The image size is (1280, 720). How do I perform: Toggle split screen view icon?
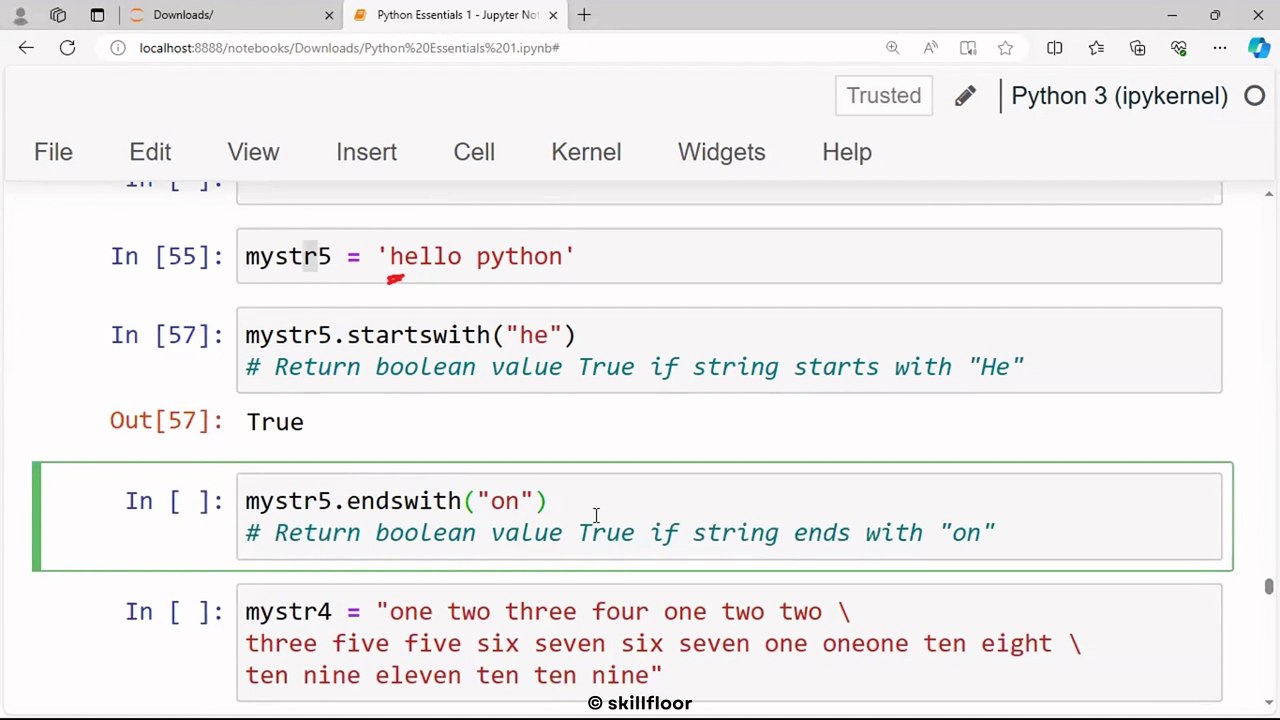pos(1054,47)
